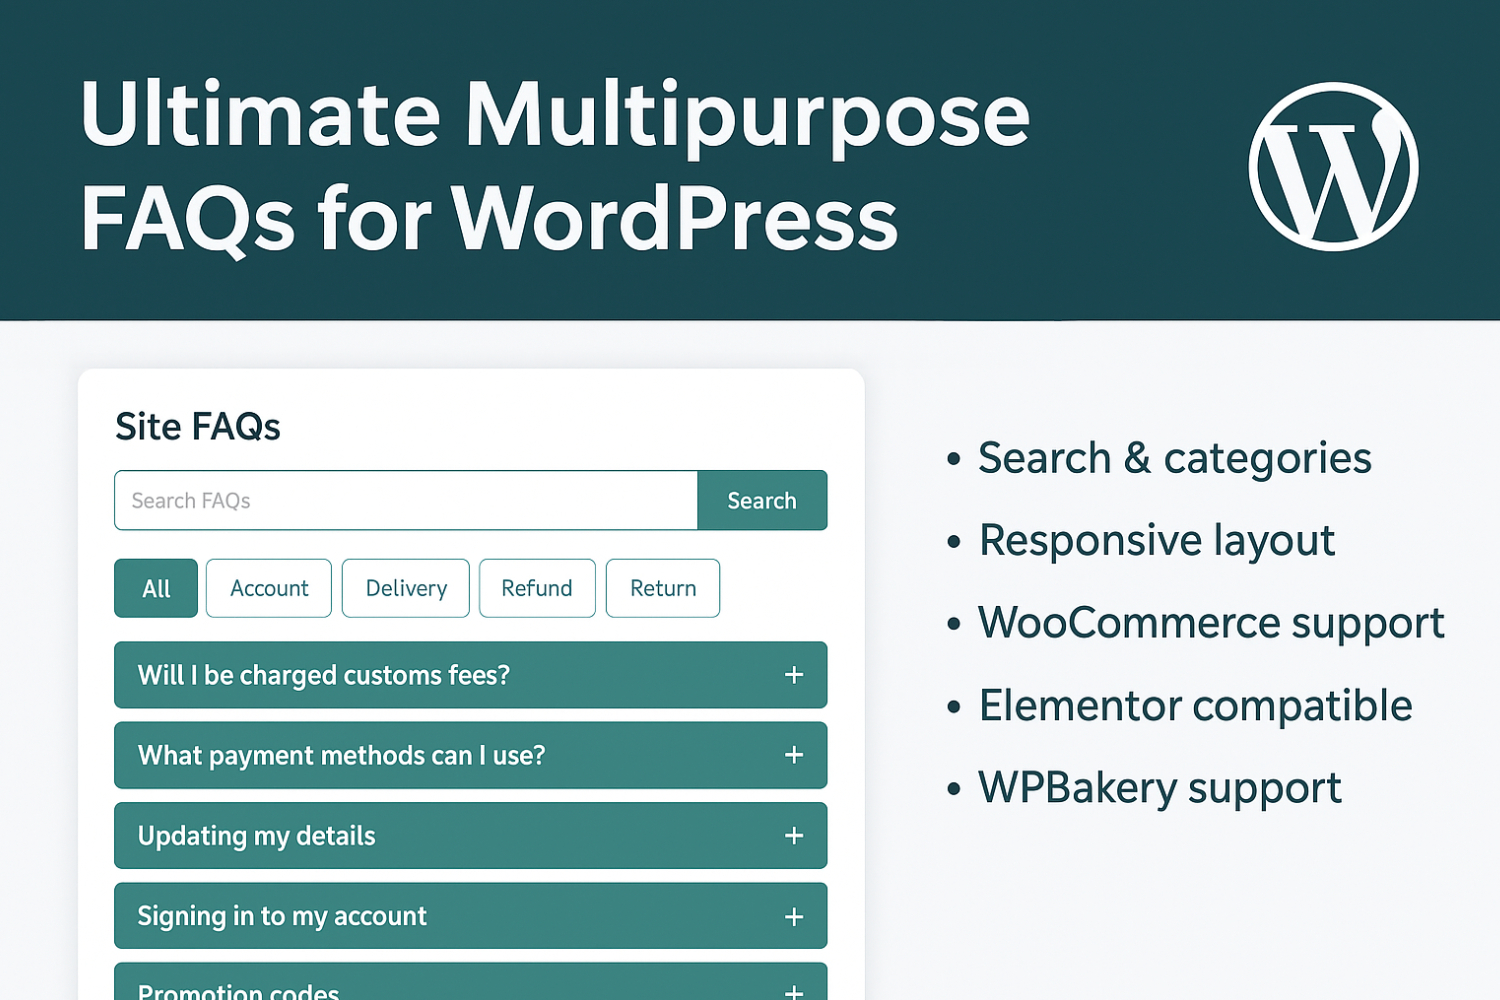The height and width of the screenshot is (1000, 1500).
Task: Switch to the Account category
Action: [269, 588]
